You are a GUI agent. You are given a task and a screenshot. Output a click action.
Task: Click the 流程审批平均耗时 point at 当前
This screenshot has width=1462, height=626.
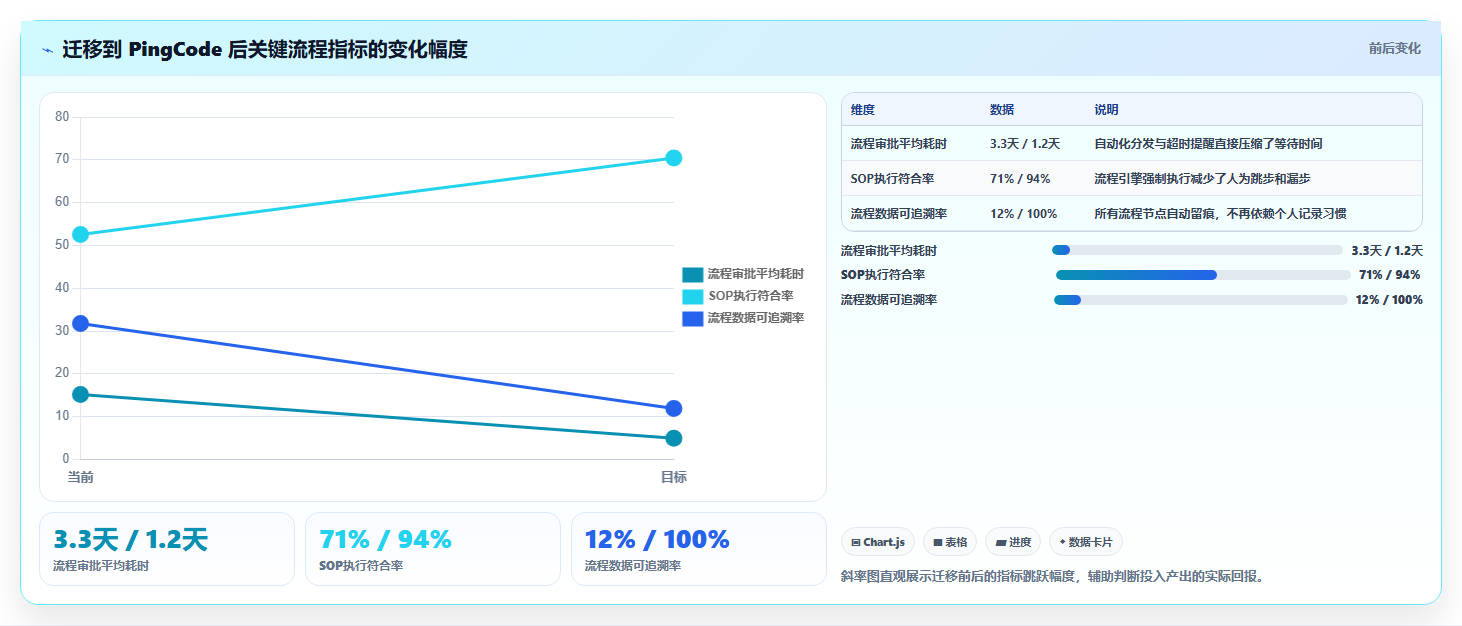(x=81, y=395)
